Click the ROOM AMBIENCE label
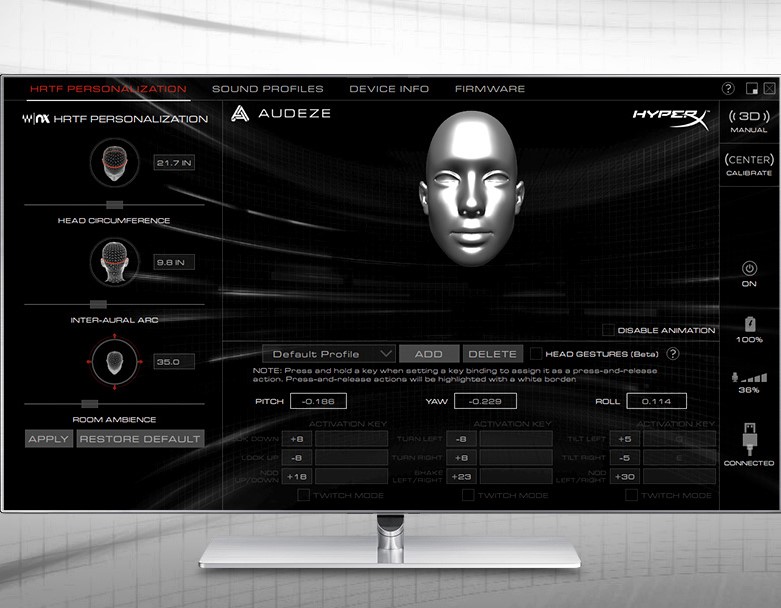 click(x=114, y=420)
